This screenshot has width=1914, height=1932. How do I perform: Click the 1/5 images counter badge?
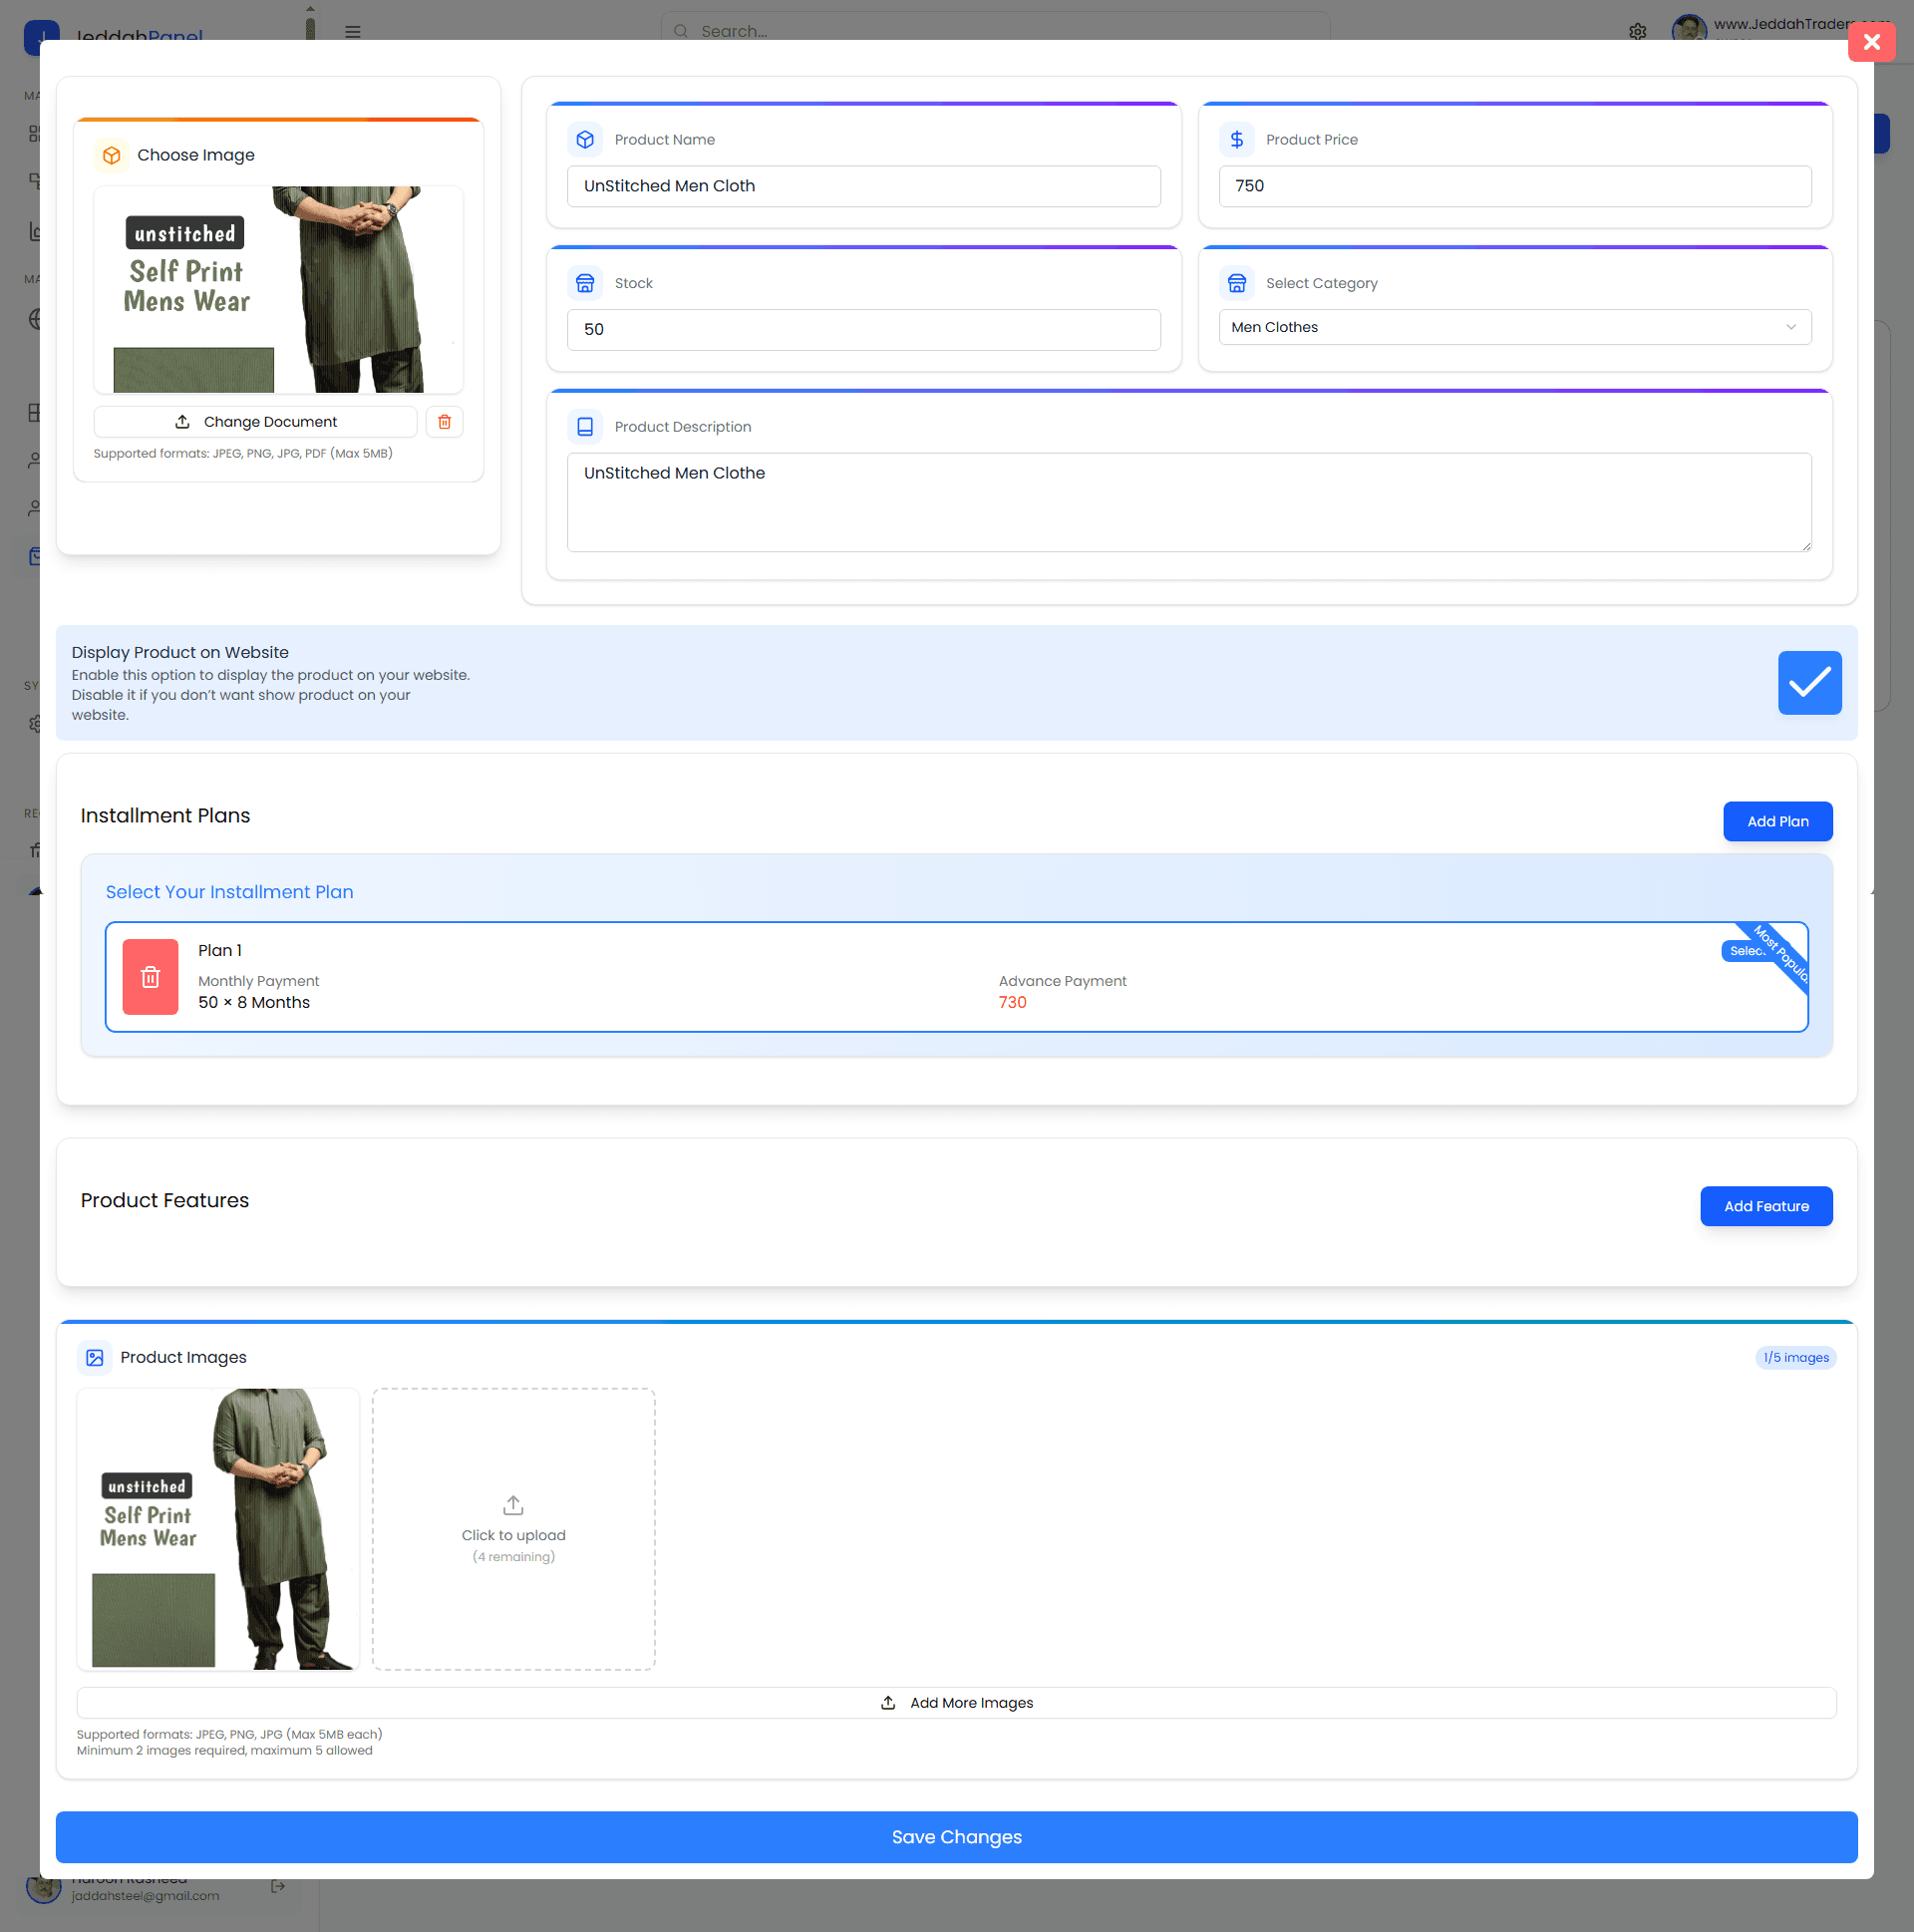1795,1358
